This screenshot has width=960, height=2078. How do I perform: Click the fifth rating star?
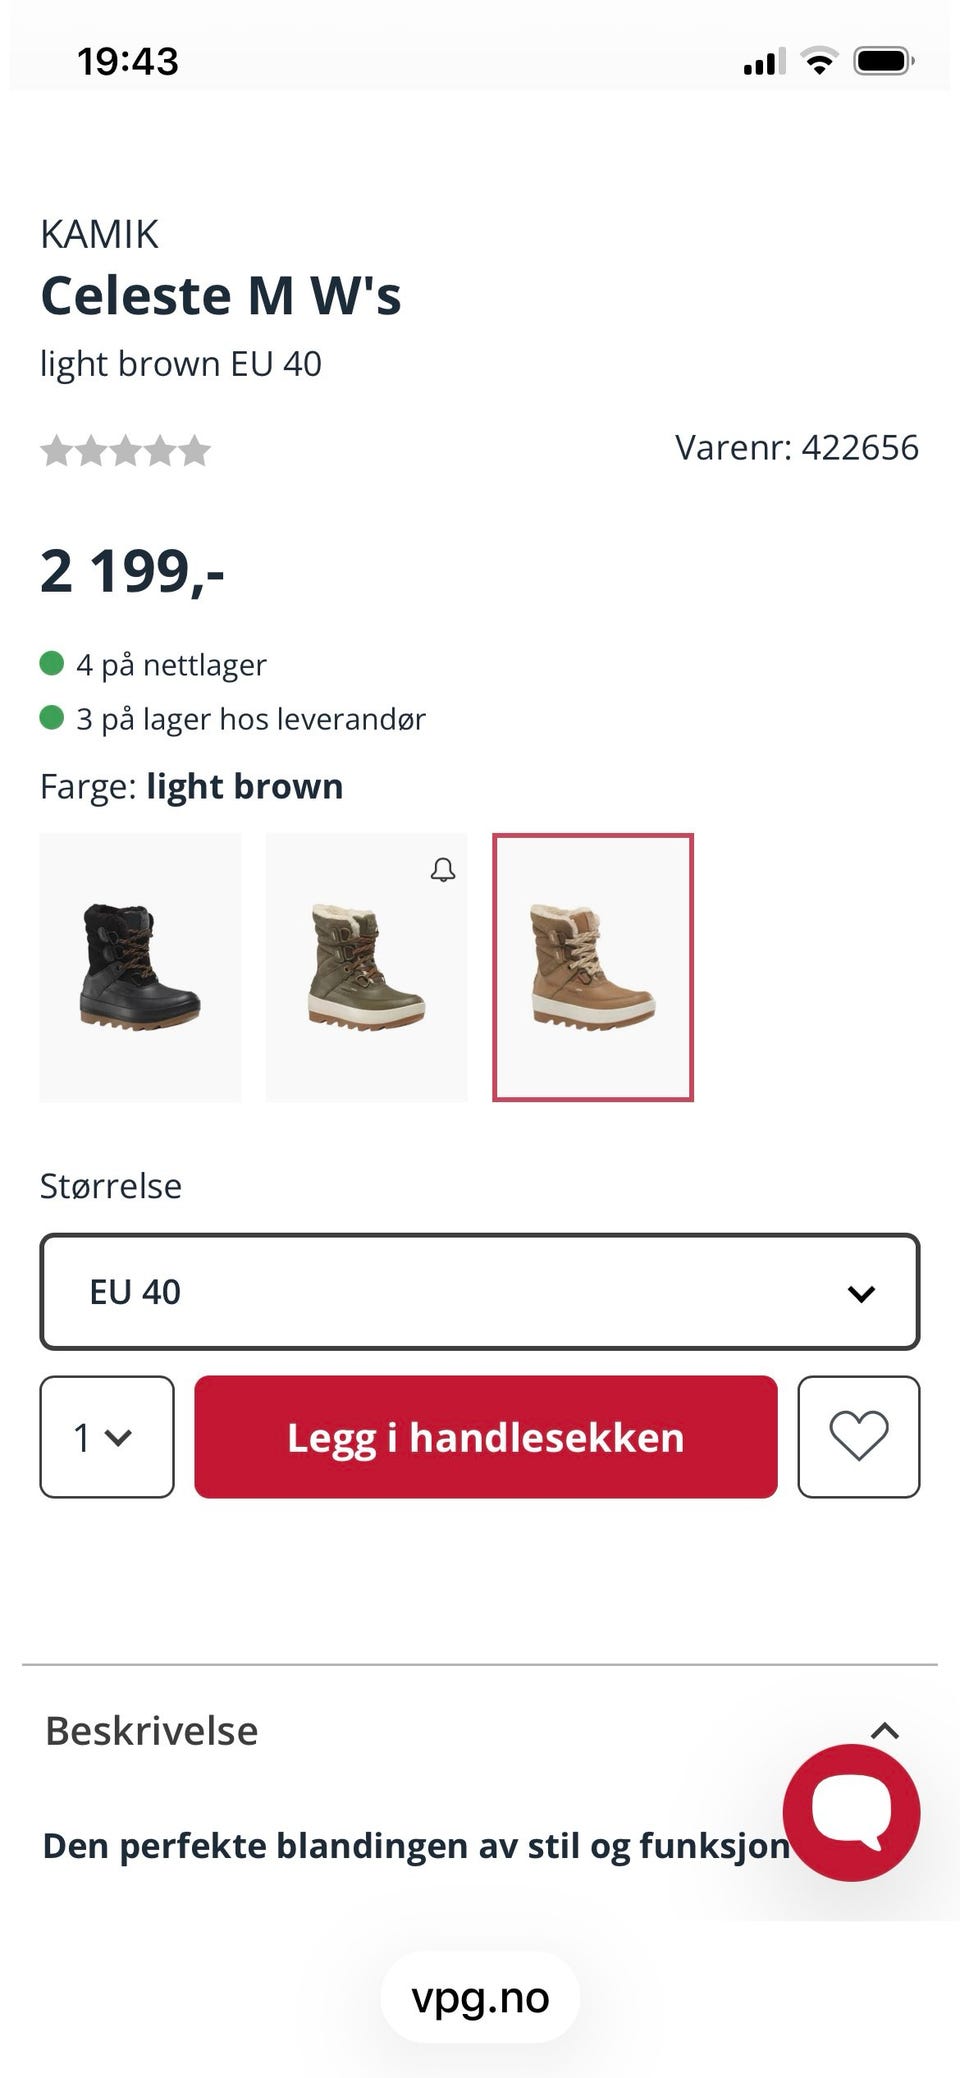[x=196, y=451]
